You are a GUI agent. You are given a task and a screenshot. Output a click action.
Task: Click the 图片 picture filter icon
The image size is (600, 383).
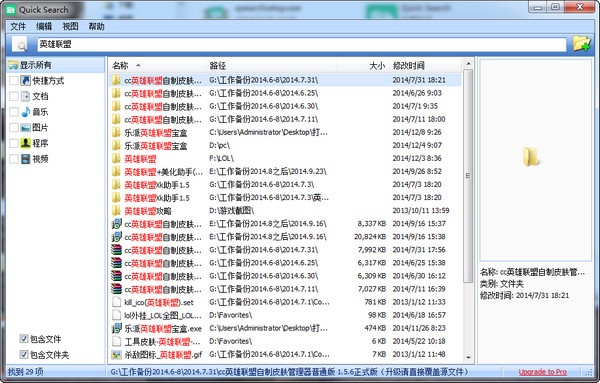click(x=26, y=127)
